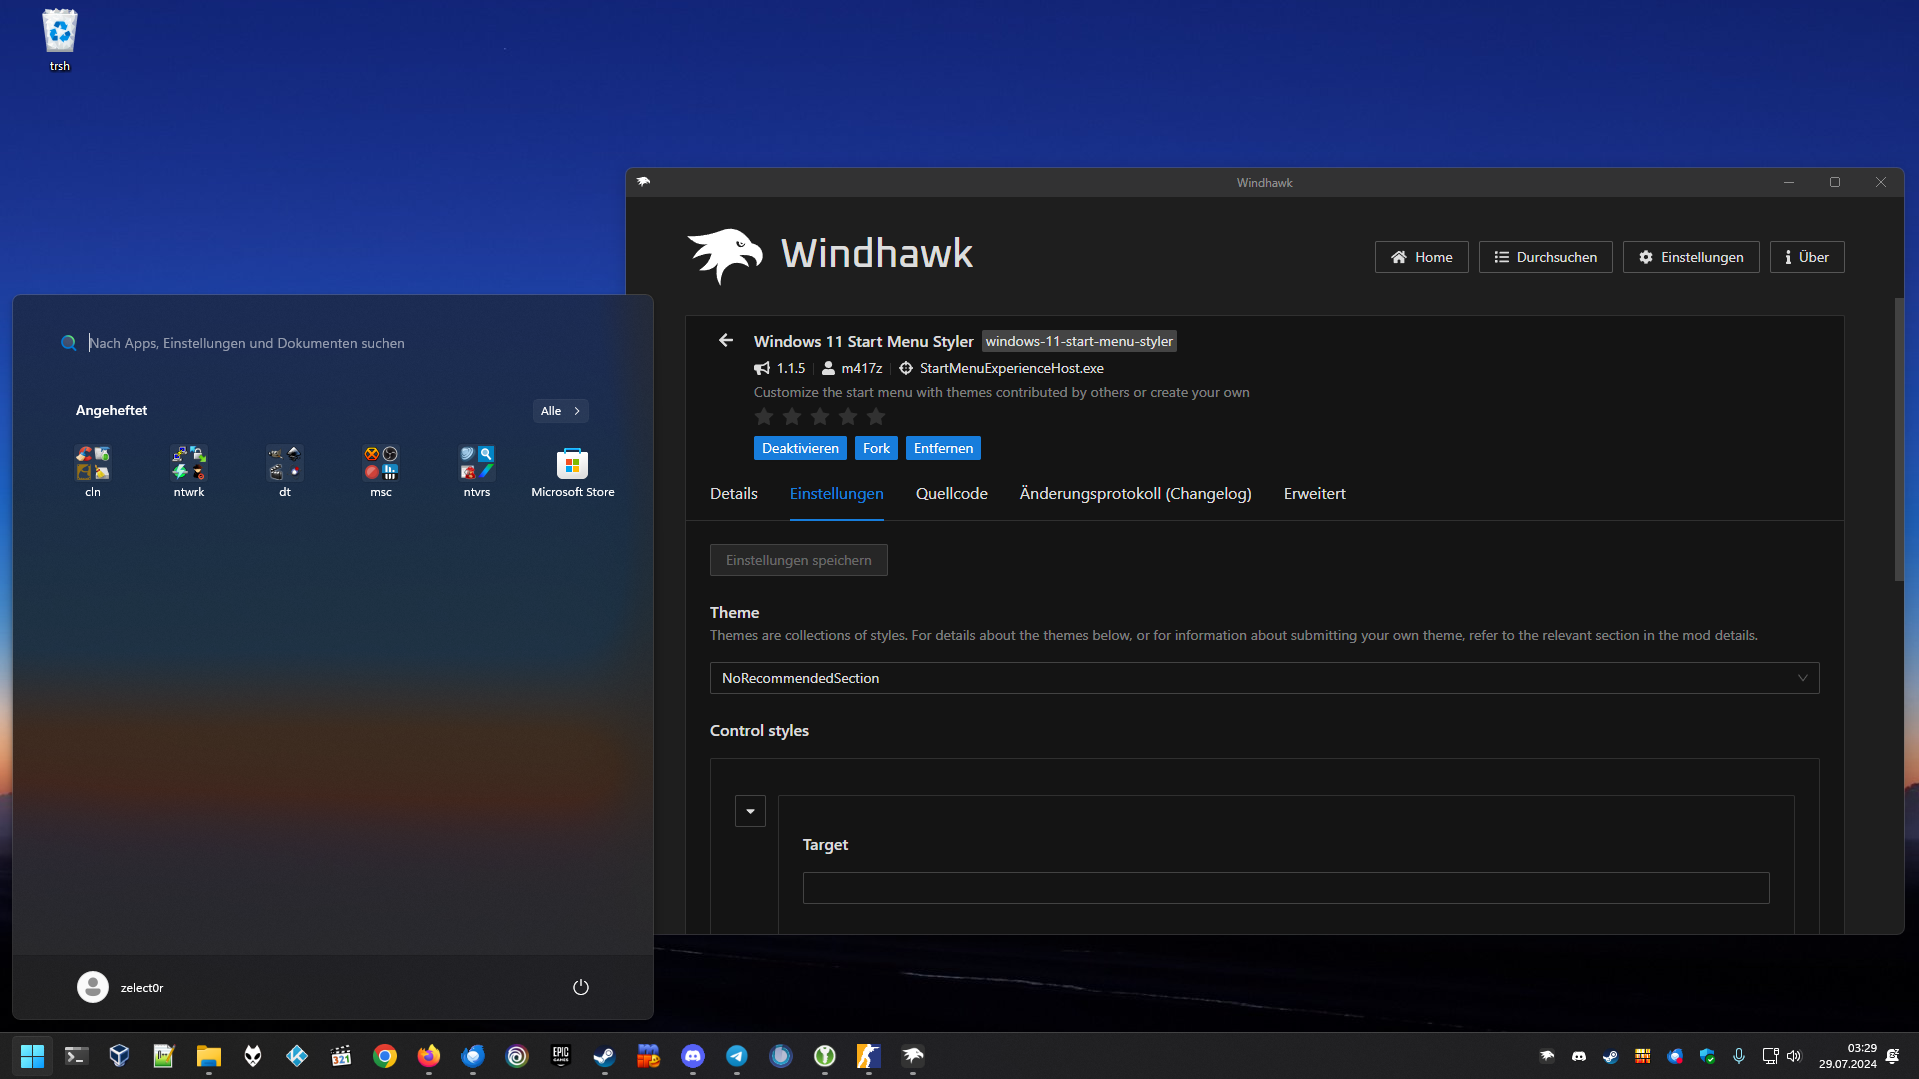Open the Theme dropdown showing NoRecommendedSection

point(1264,678)
